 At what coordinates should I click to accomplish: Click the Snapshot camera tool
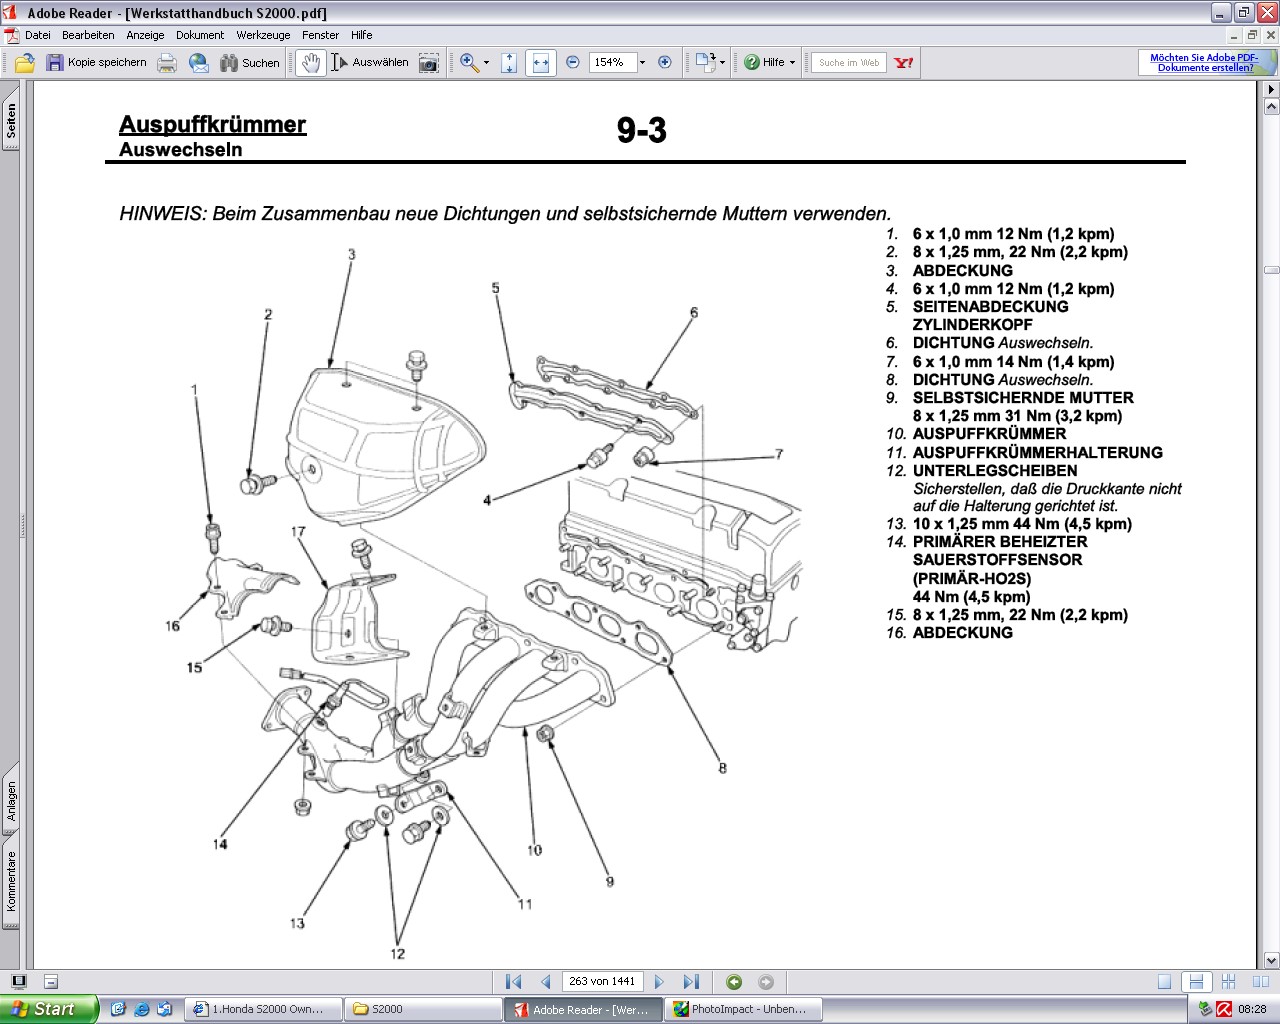pyautogui.click(x=428, y=62)
